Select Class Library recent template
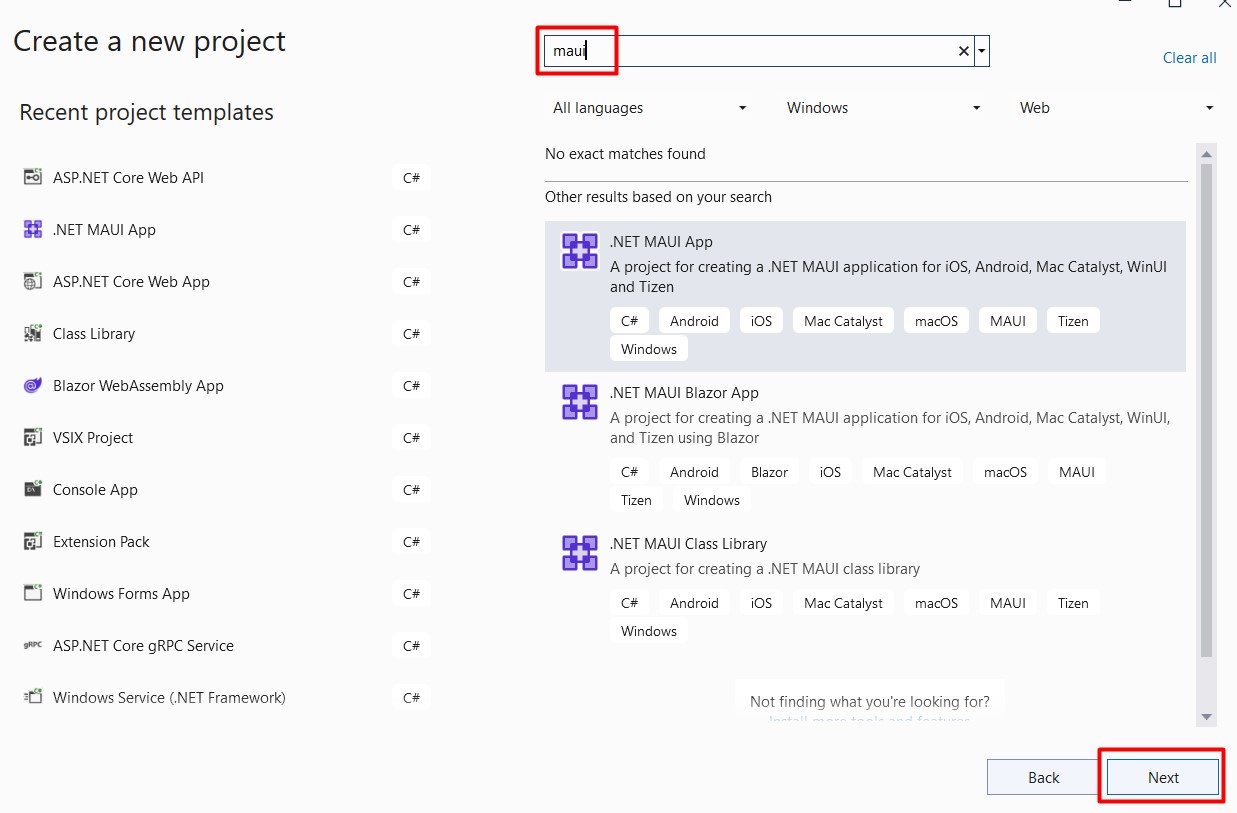1237x813 pixels. tap(226, 333)
